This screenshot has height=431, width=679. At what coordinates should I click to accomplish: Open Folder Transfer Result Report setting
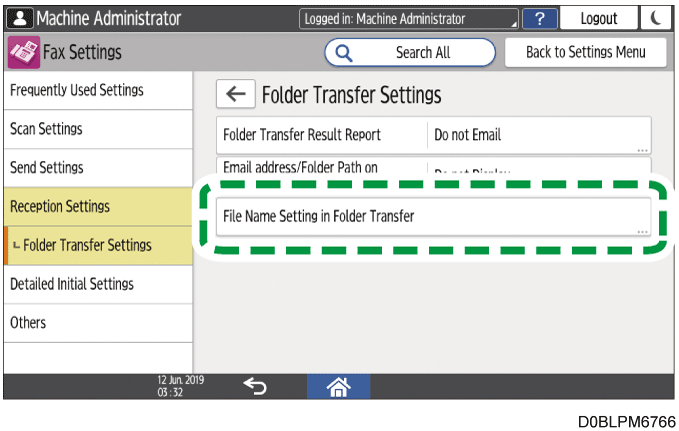click(x=434, y=135)
